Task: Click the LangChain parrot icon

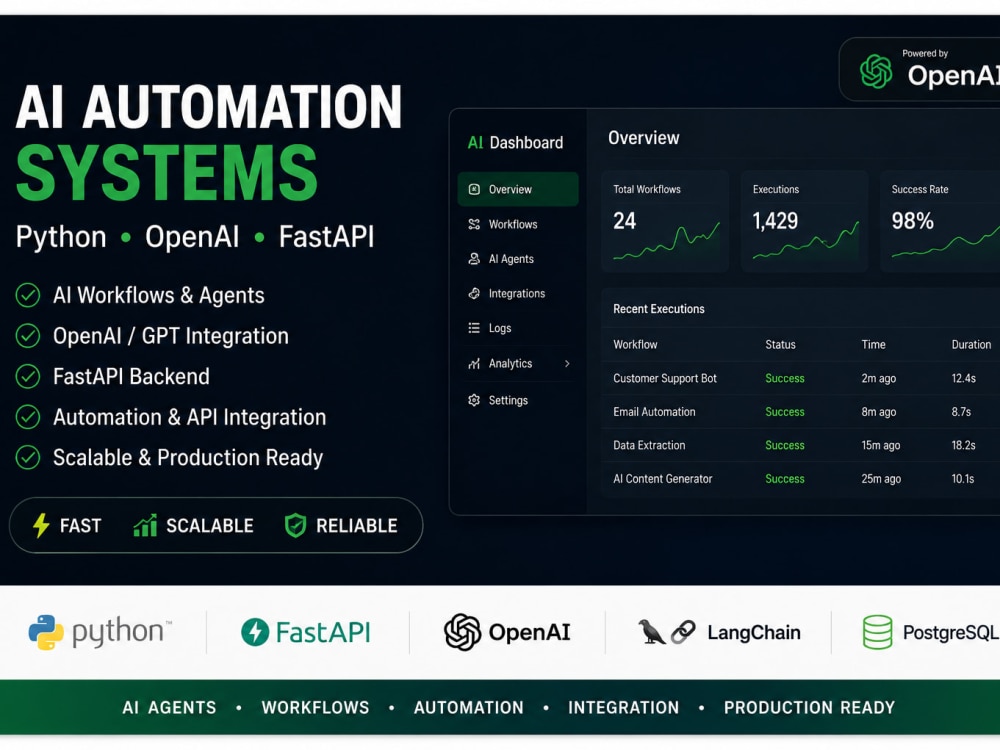Action: pos(651,632)
